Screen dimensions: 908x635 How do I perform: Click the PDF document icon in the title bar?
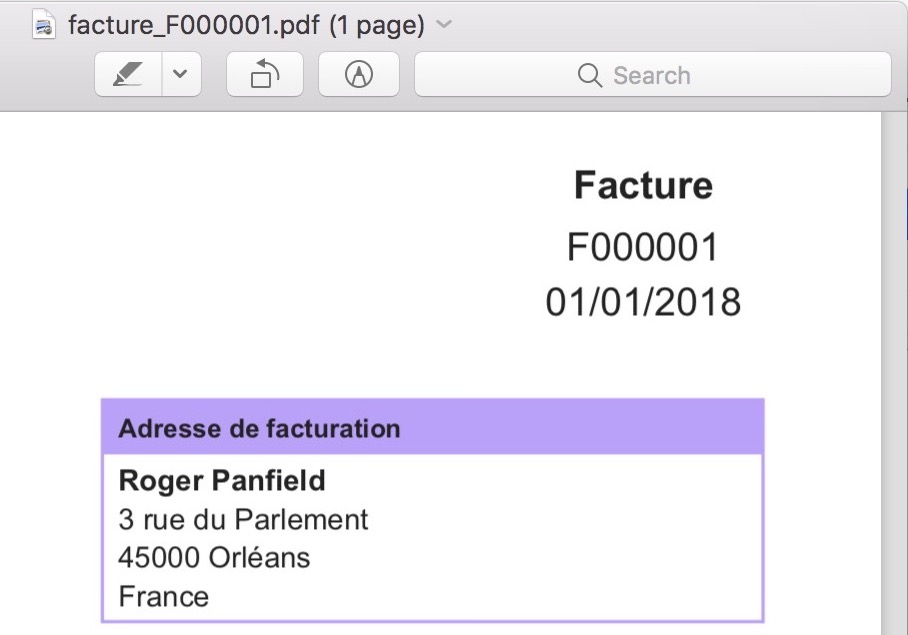(44, 25)
